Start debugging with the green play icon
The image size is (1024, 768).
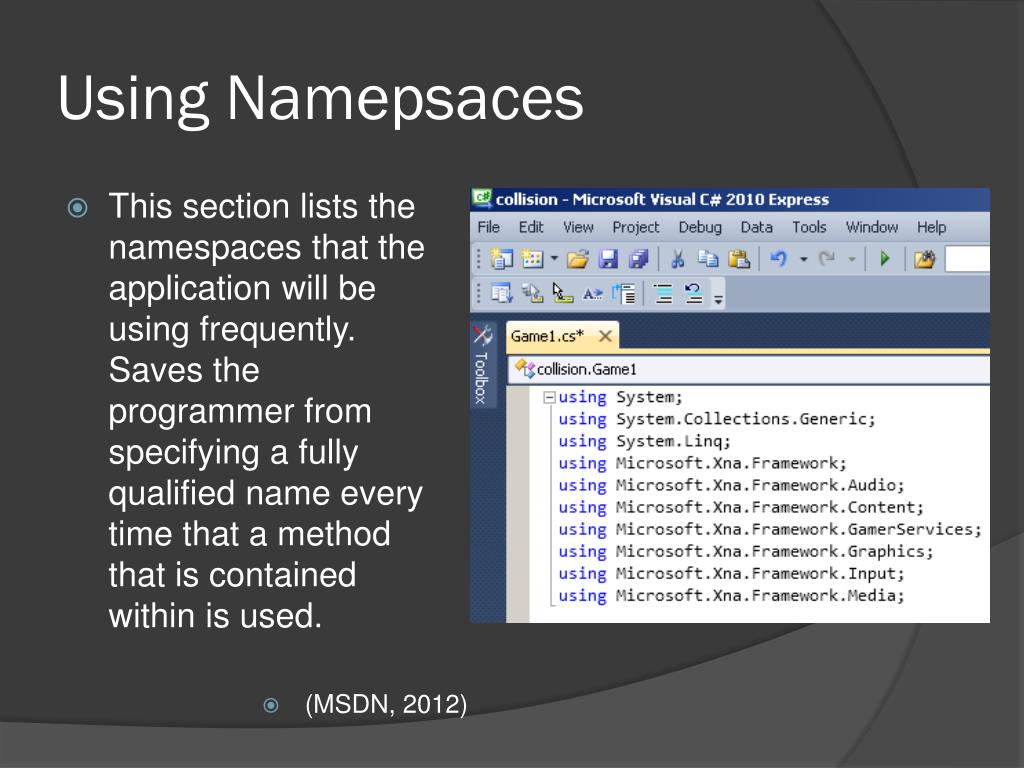click(885, 259)
